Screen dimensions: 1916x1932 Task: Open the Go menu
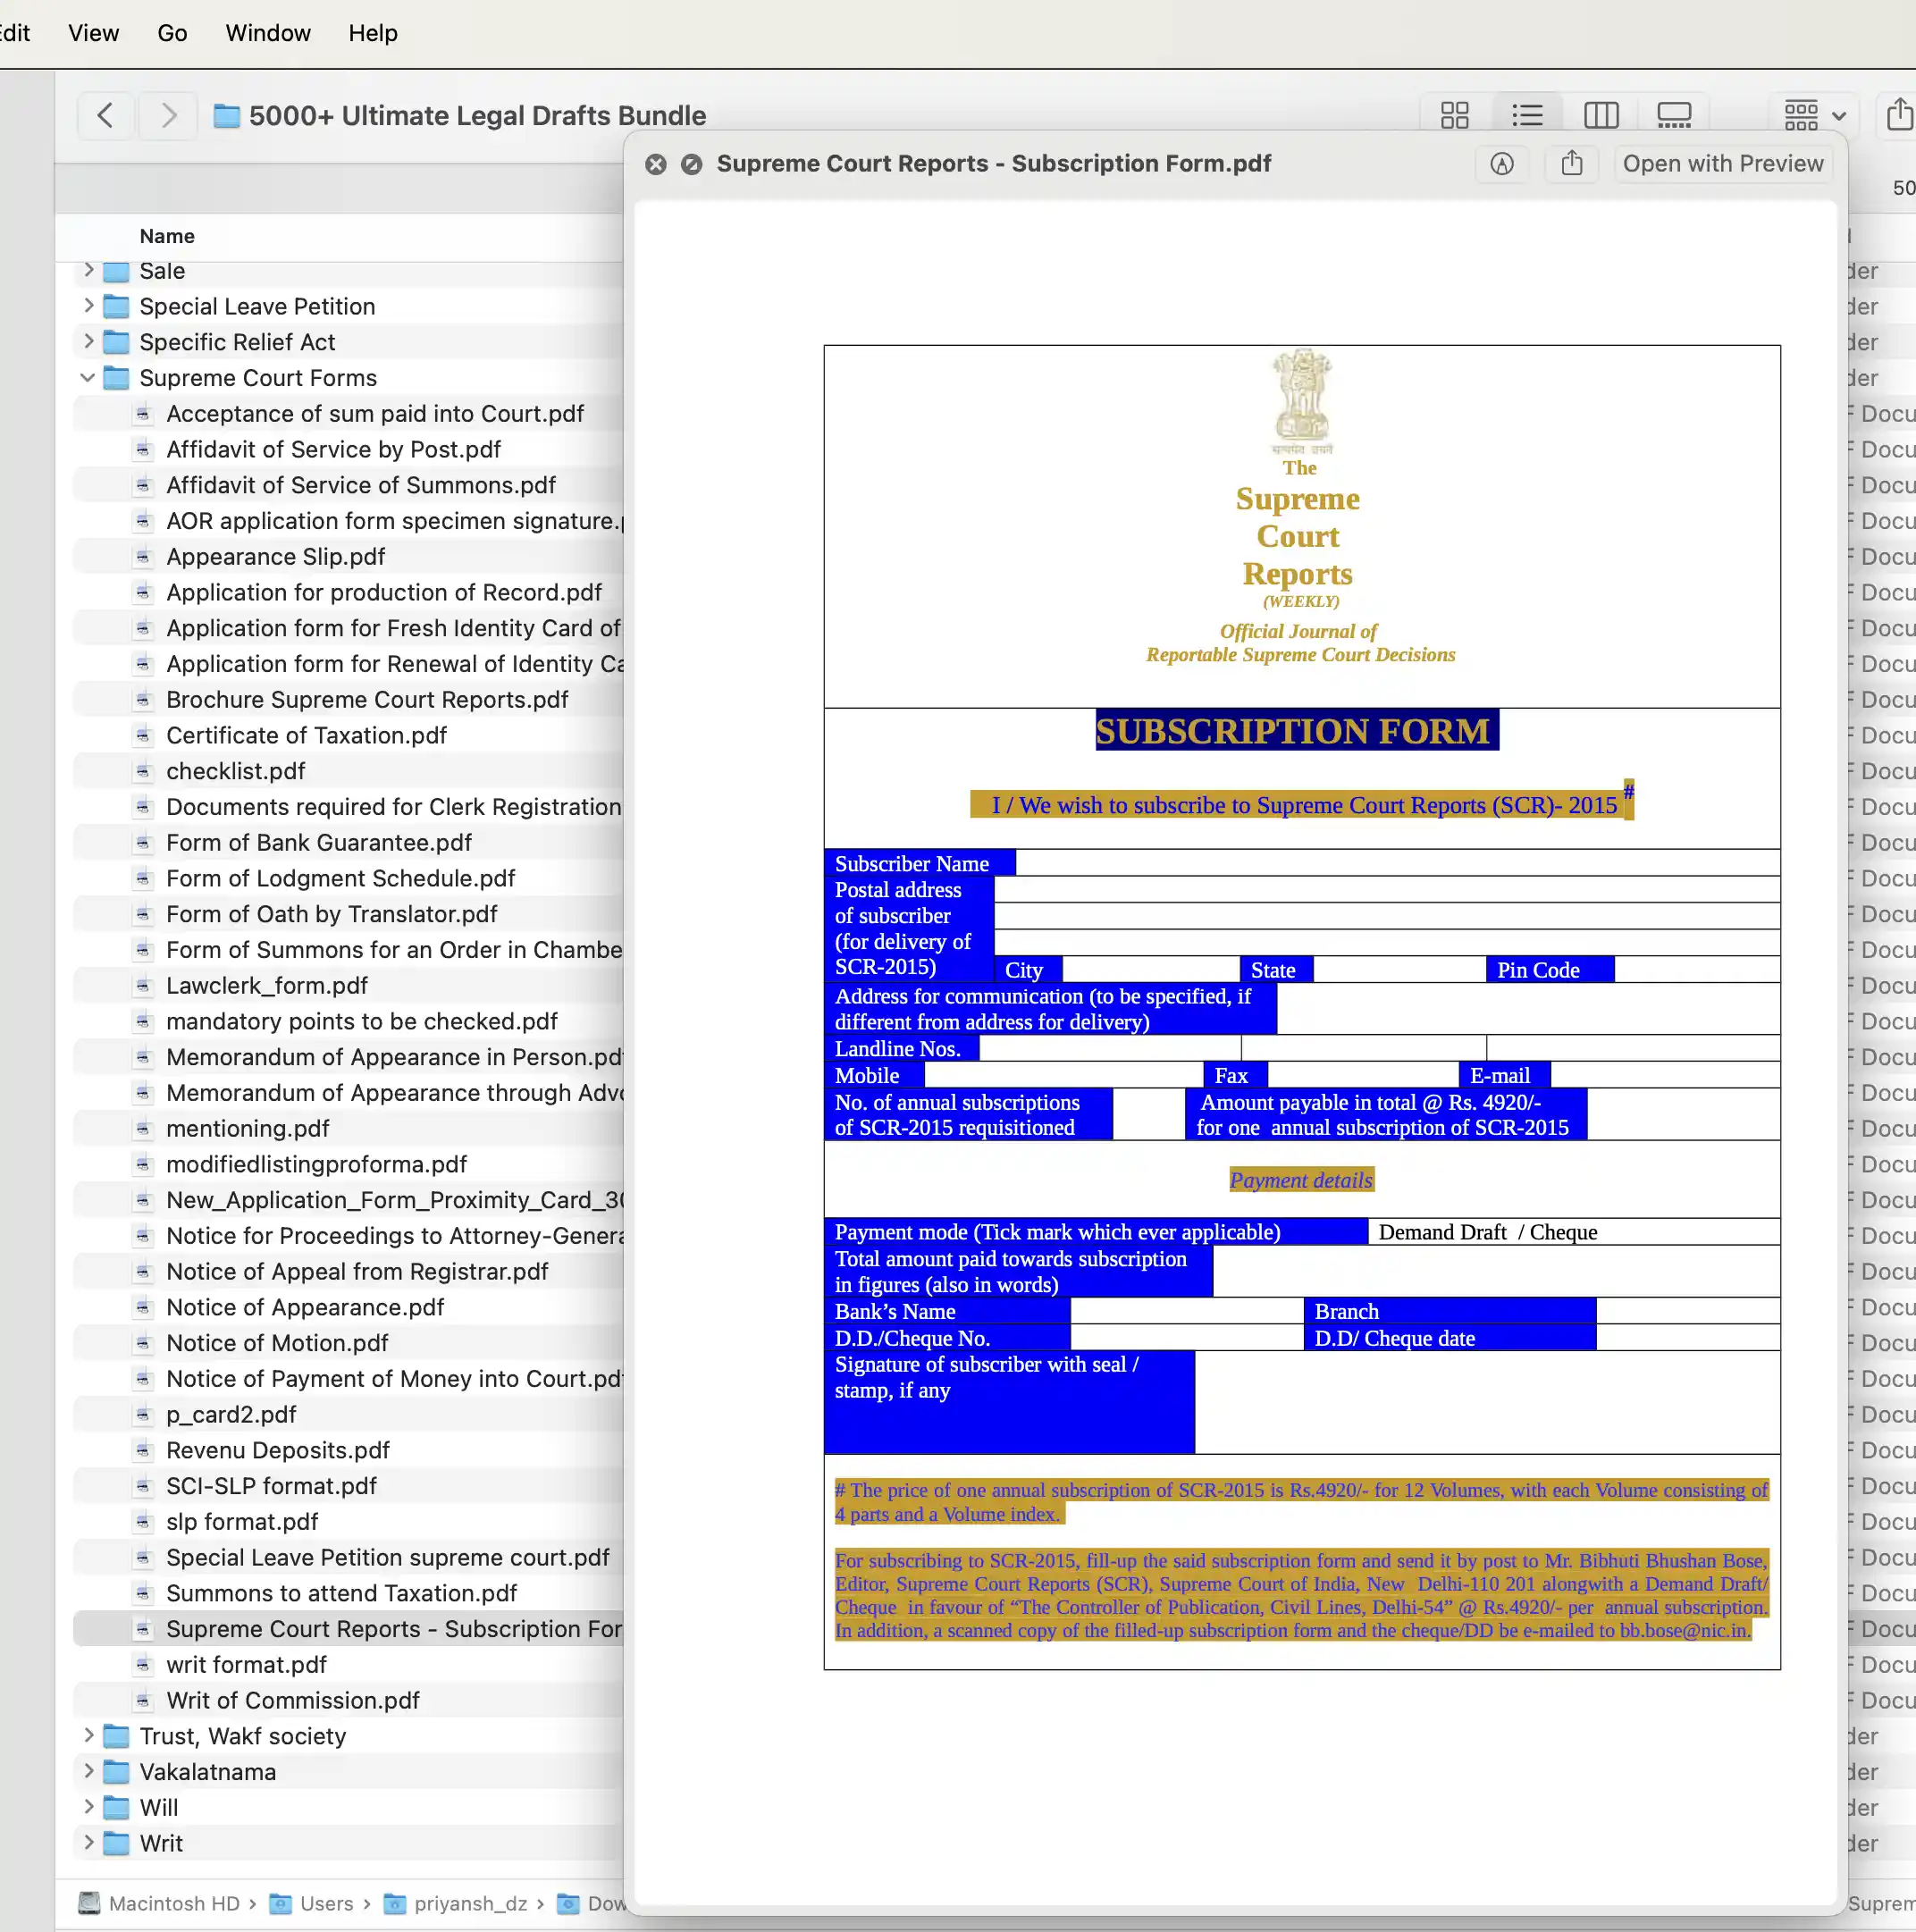(x=172, y=33)
